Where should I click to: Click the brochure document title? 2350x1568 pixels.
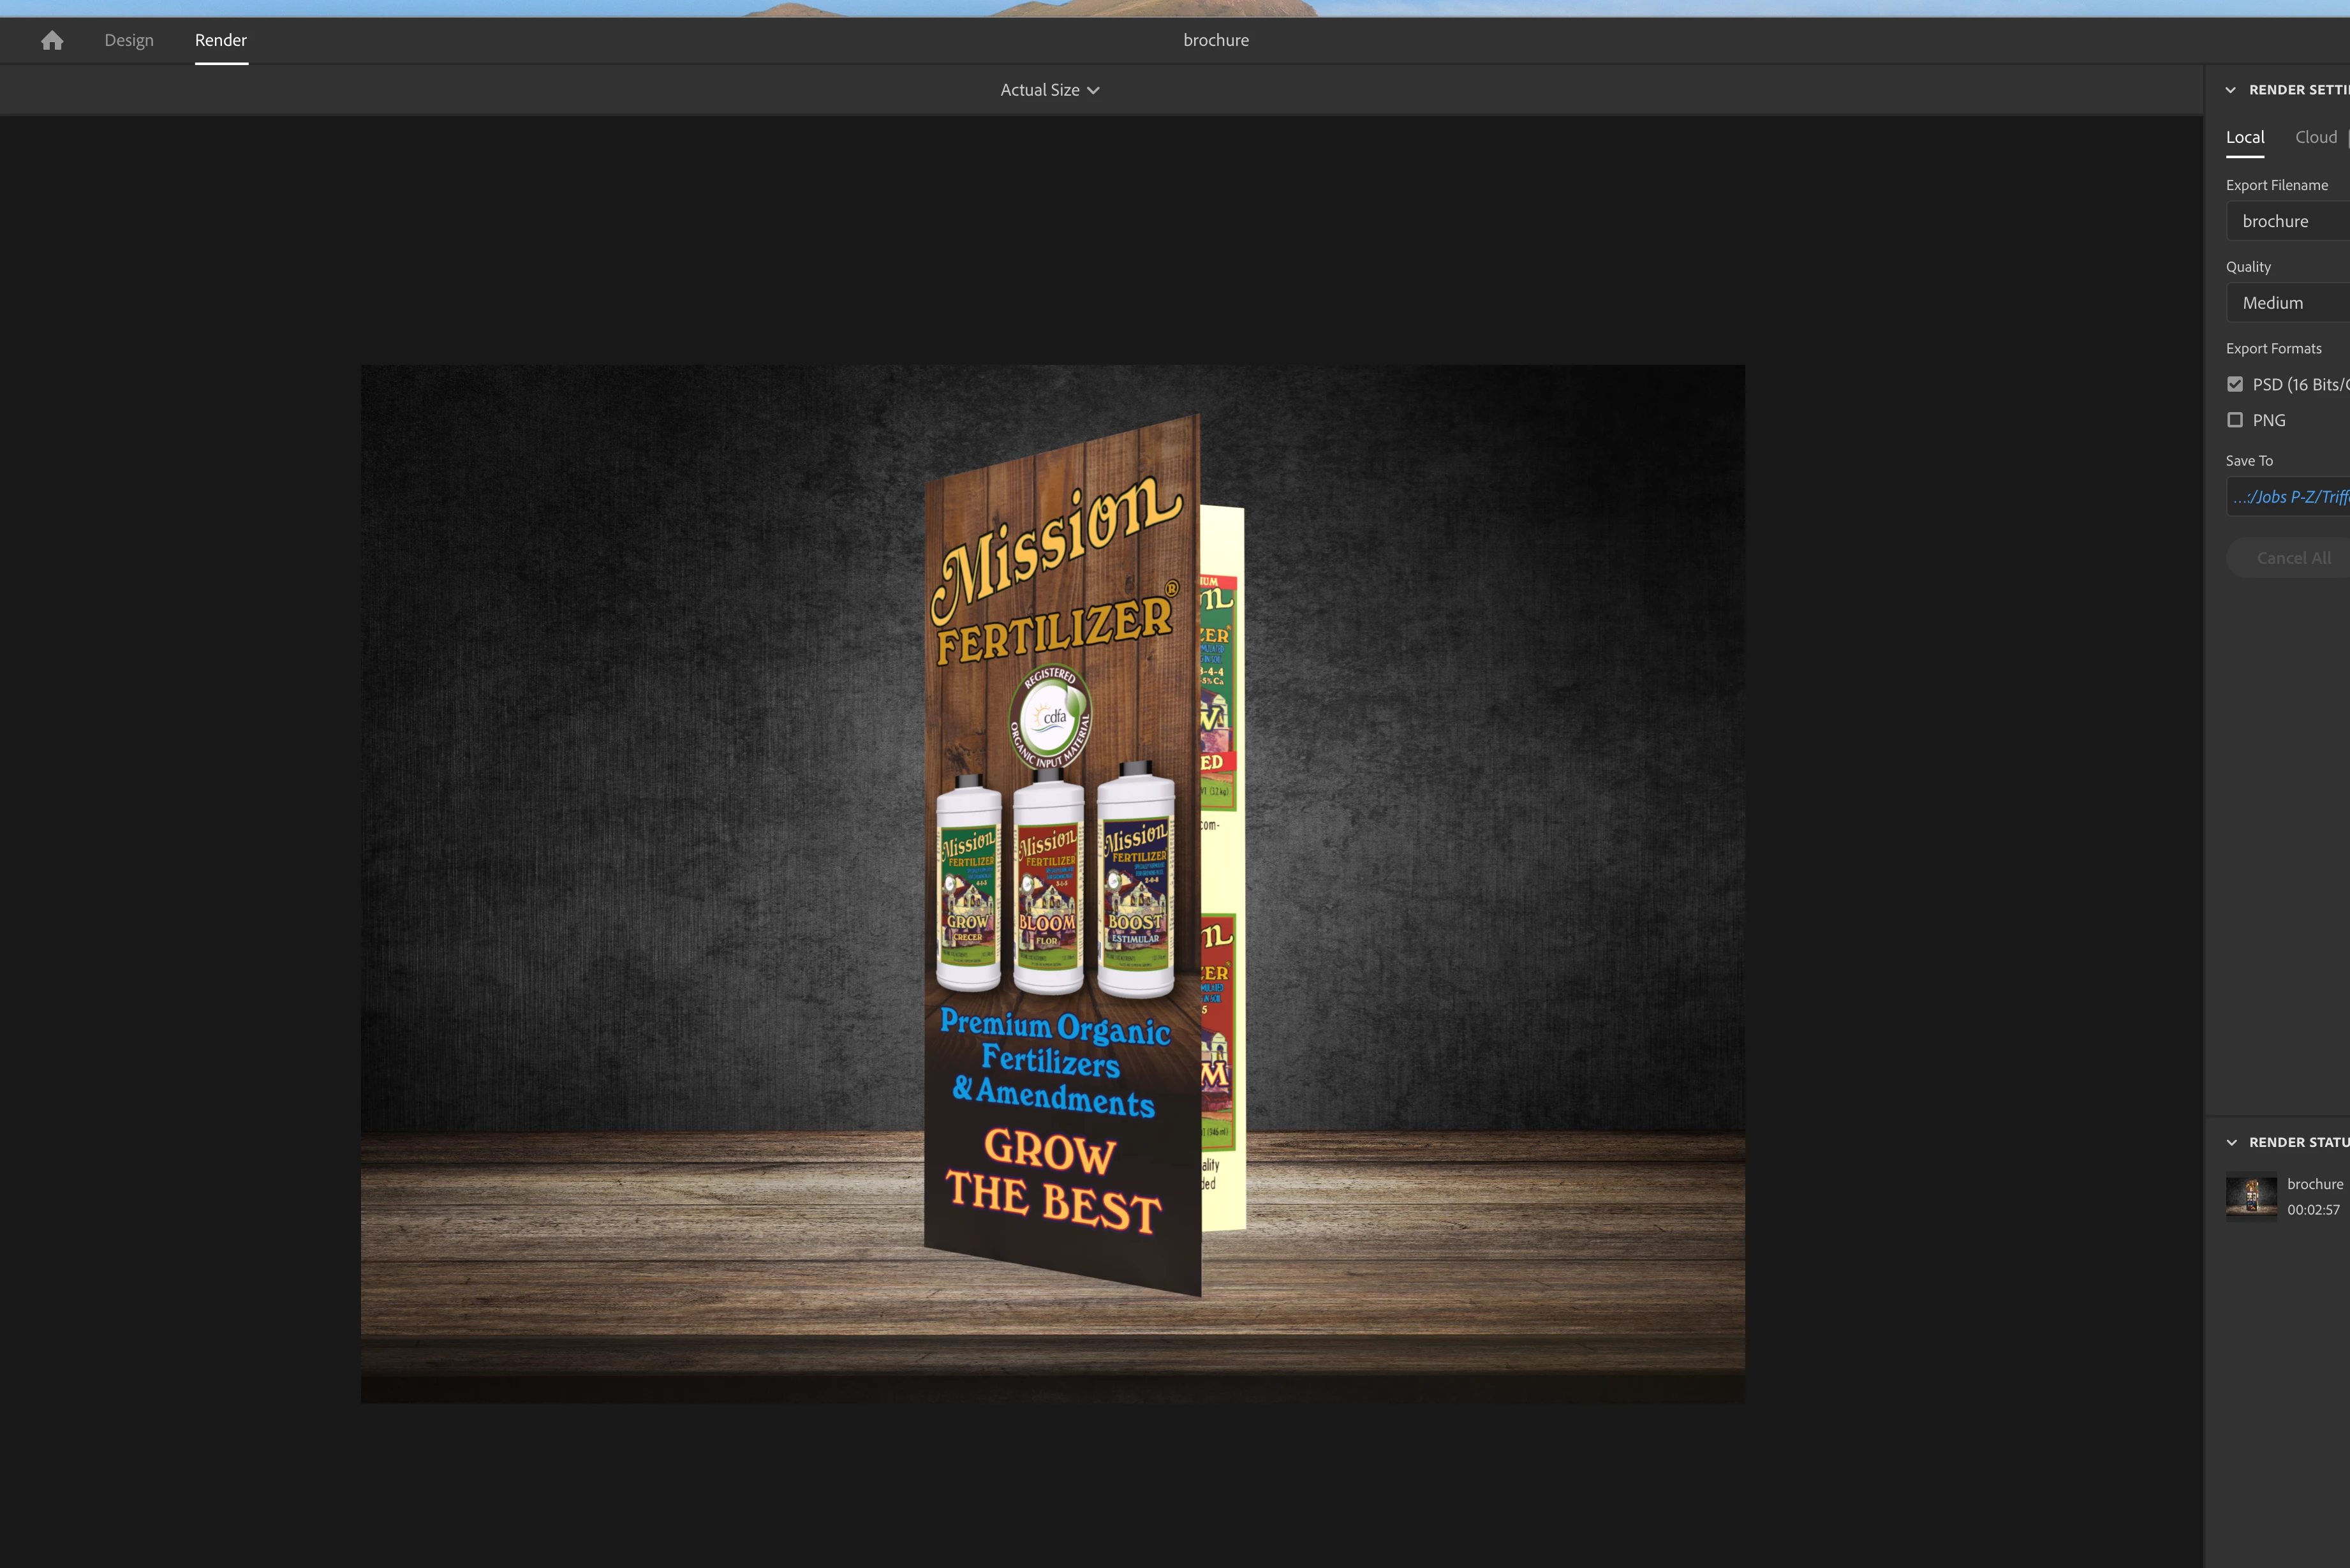(1215, 40)
